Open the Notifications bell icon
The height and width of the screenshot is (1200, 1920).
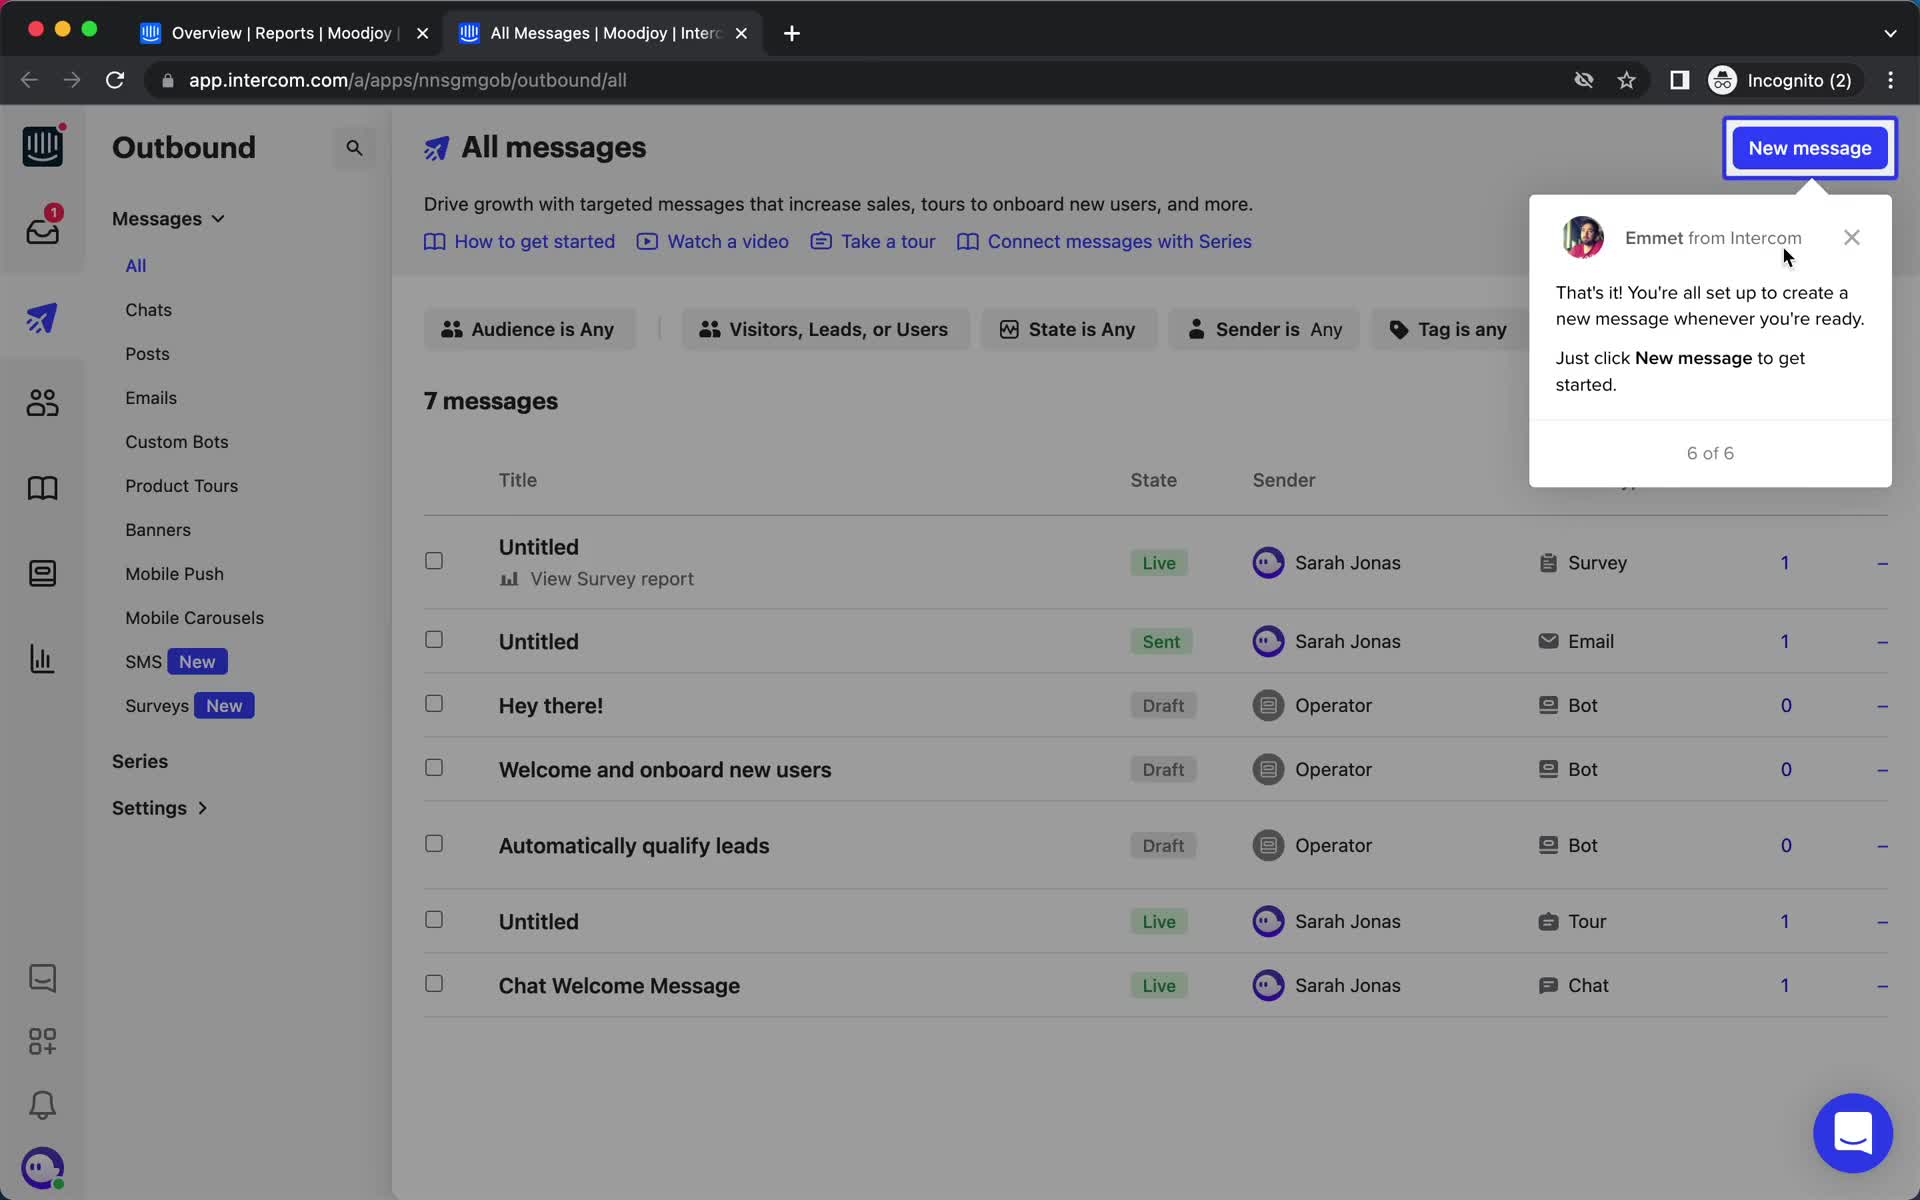coord(40,1106)
